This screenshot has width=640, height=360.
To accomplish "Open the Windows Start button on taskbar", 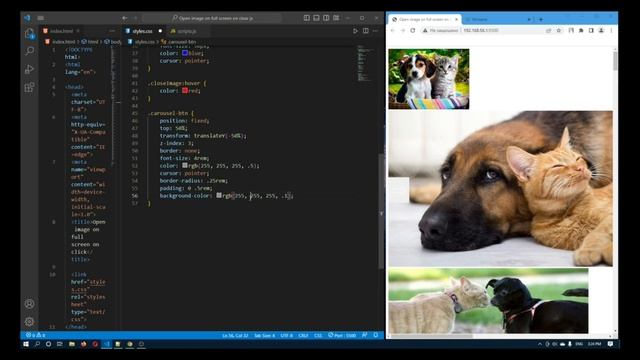I will click(26, 344).
